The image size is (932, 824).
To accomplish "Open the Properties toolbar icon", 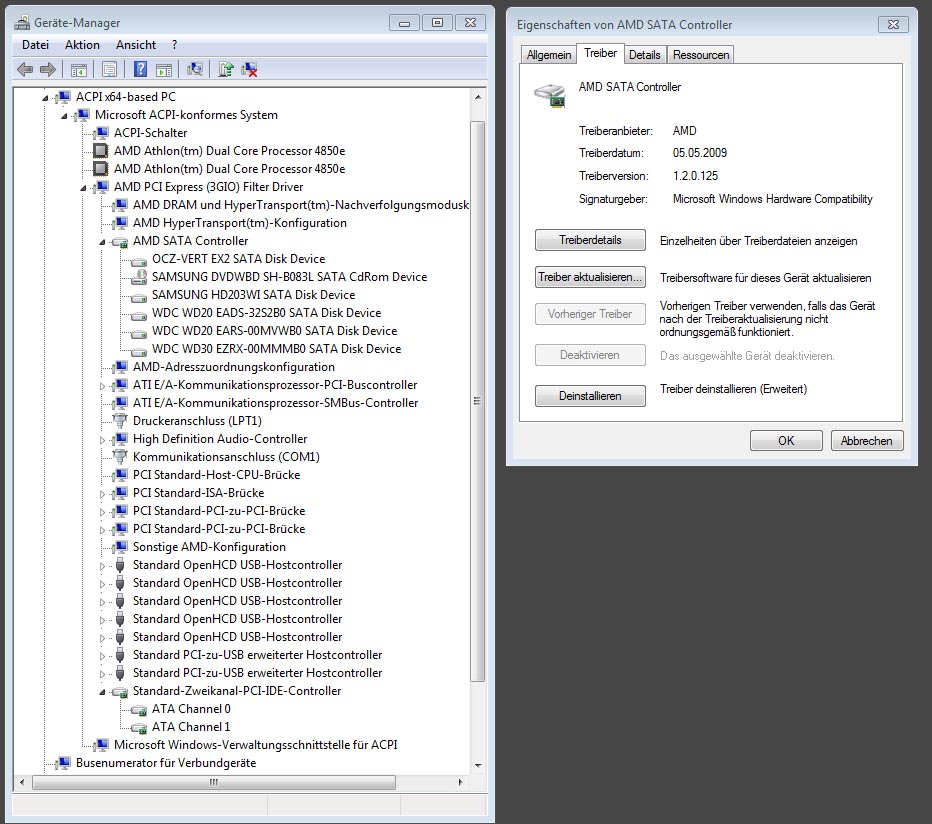I will (x=109, y=70).
